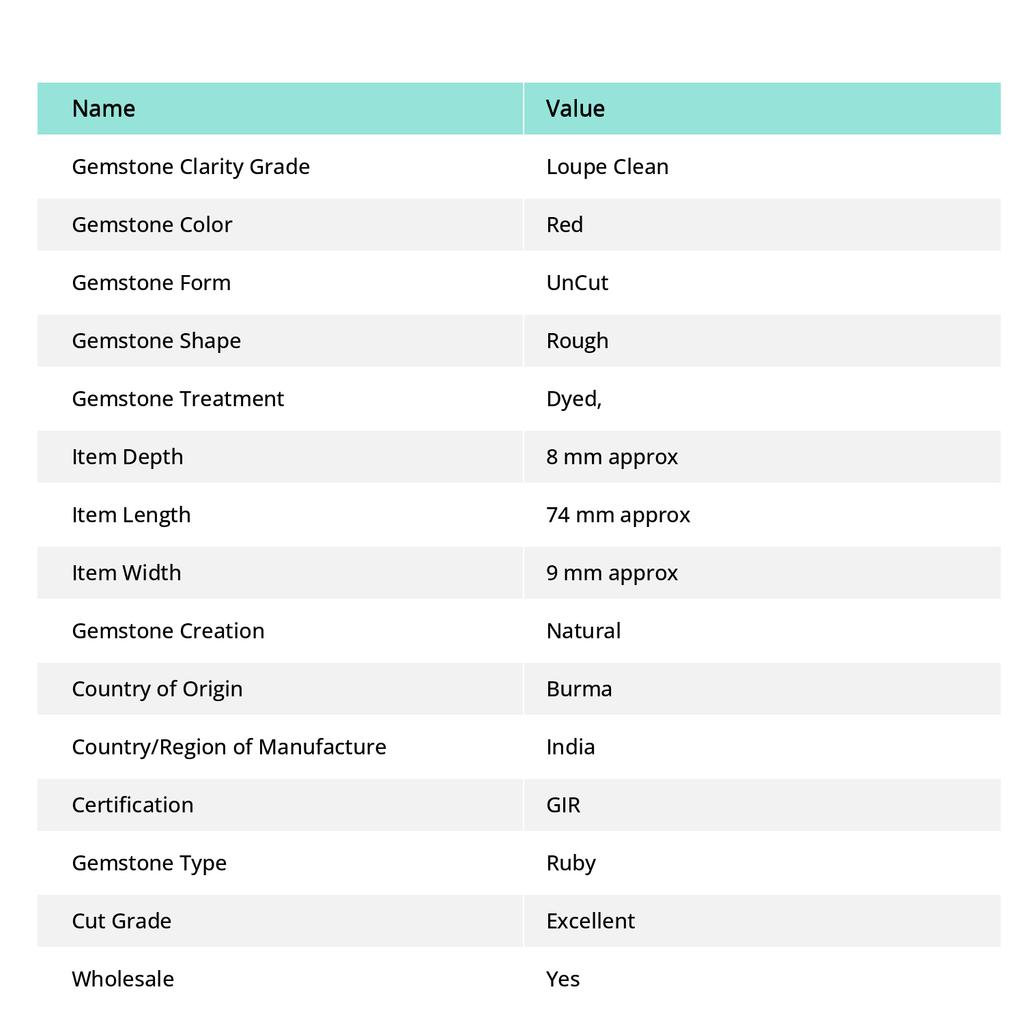
Task: Click the 8 mm approx depth value
Action: coord(612,456)
